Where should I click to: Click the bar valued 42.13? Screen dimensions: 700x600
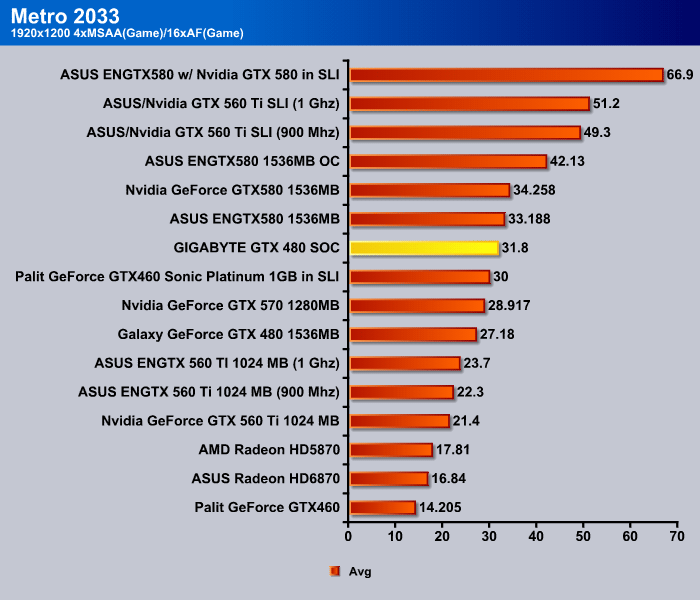click(x=449, y=162)
